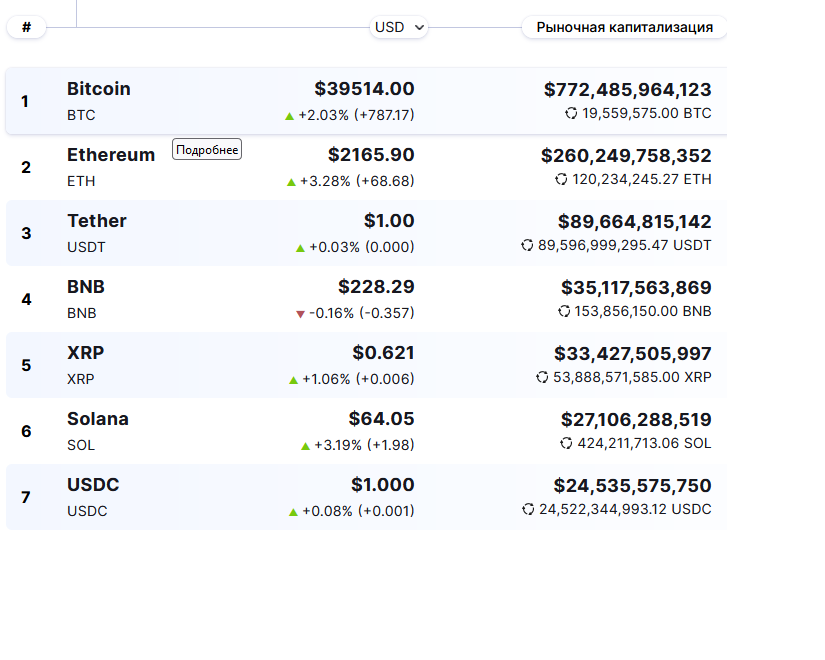This screenshot has width=825, height=660.
Task: Click the supply icon beside 153,856,150.00 BNB
Action: coord(564,312)
